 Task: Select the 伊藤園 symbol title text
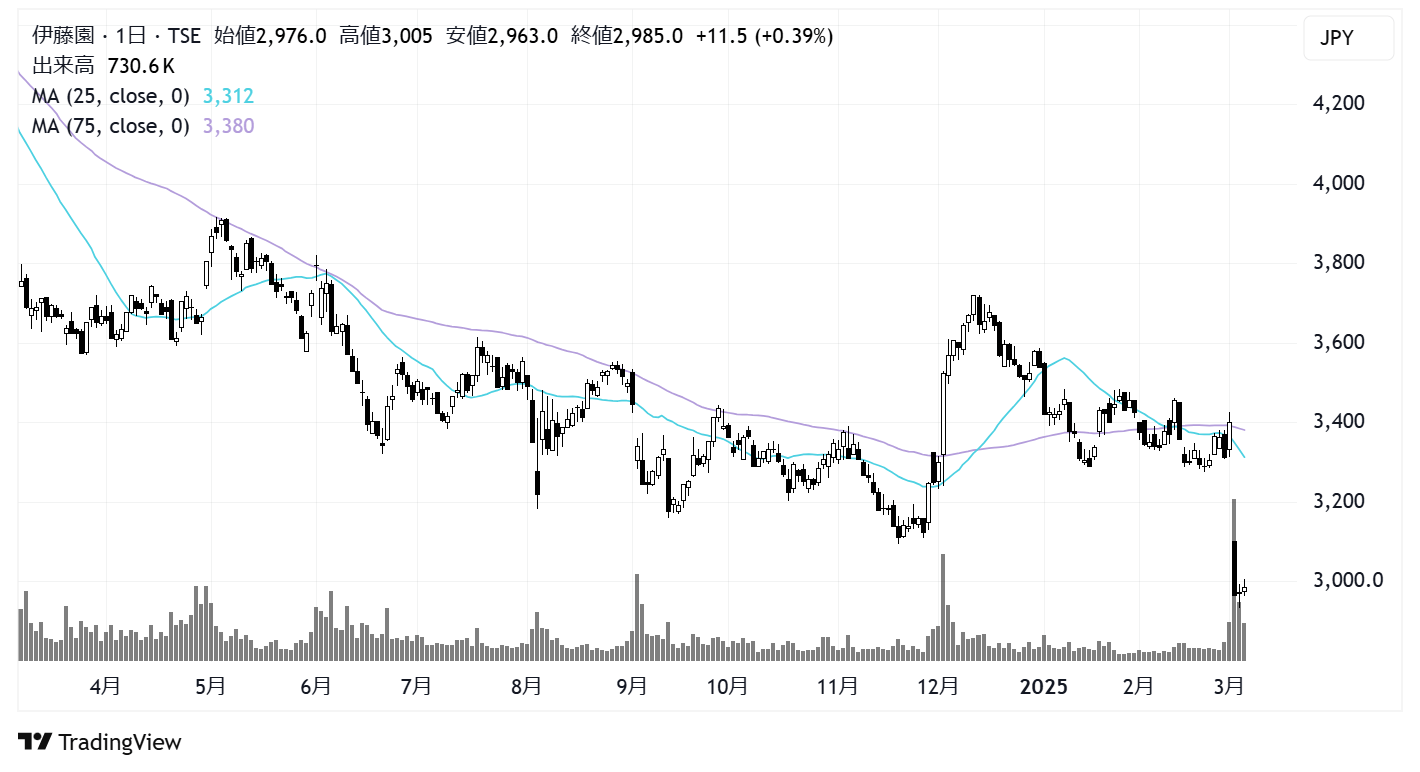pos(63,36)
